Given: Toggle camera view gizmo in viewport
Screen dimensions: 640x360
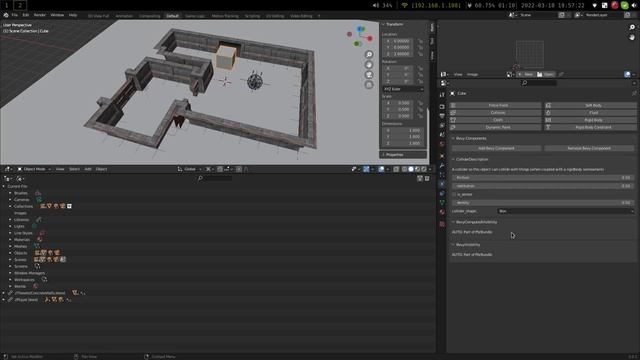Looking at the screenshot, I should (x=369, y=75).
